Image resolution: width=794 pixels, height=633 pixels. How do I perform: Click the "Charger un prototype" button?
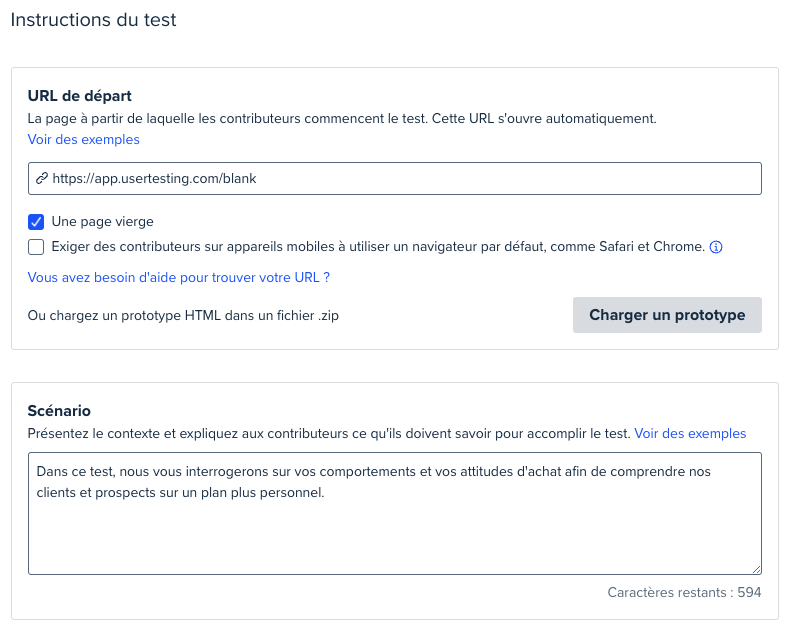pos(667,315)
